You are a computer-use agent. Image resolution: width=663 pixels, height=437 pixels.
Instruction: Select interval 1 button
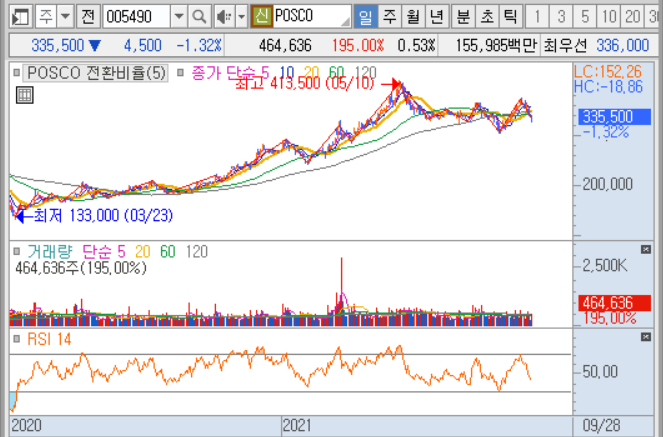coord(537,17)
